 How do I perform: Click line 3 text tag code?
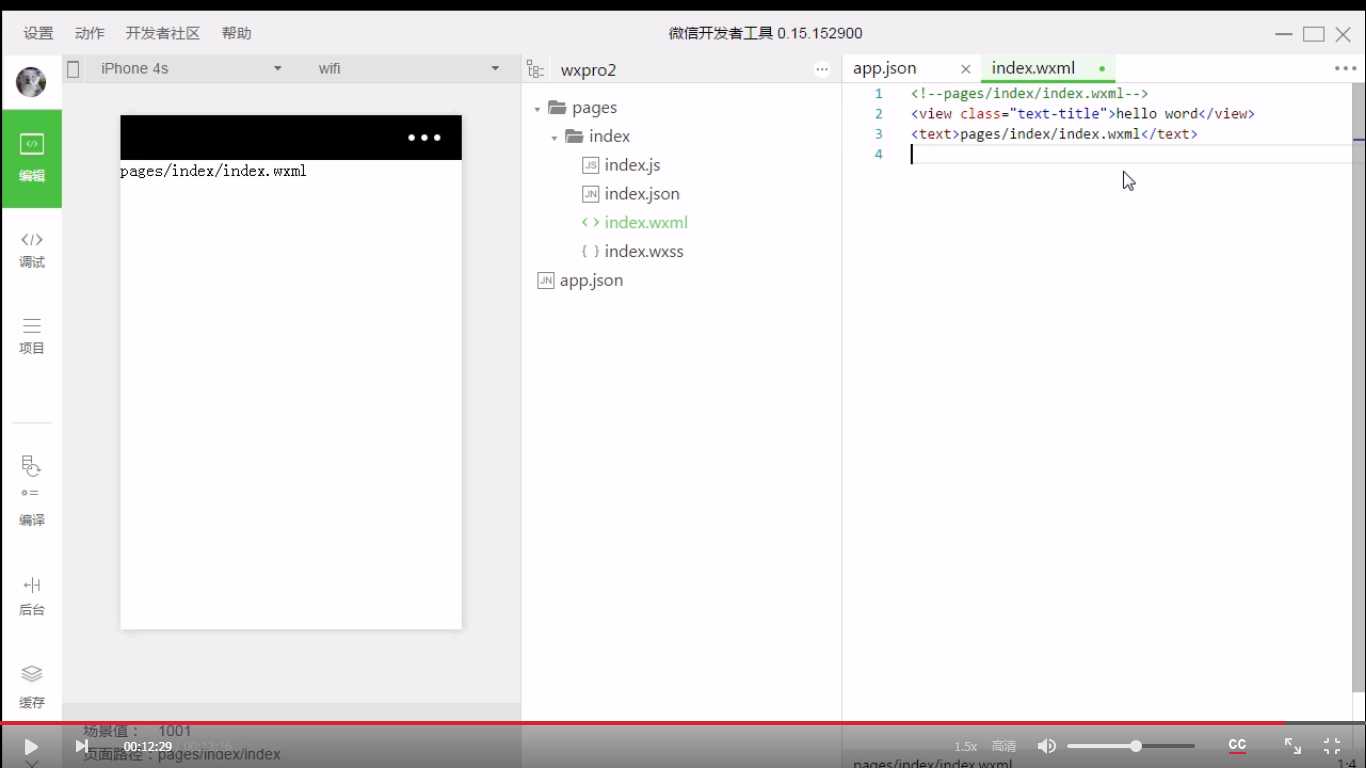(1054, 134)
